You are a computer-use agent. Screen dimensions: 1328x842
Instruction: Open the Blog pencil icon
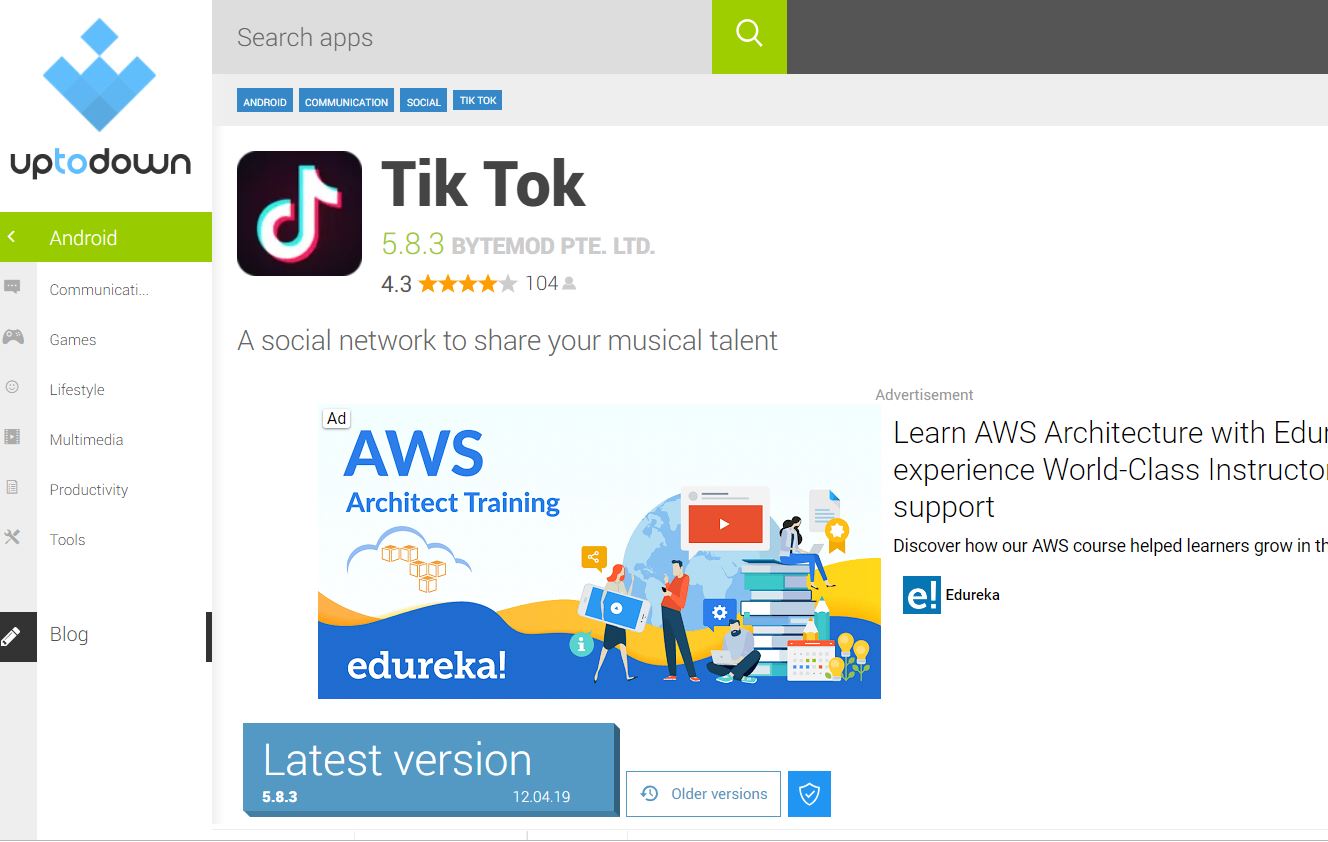pyautogui.click(x=12, y=636)
